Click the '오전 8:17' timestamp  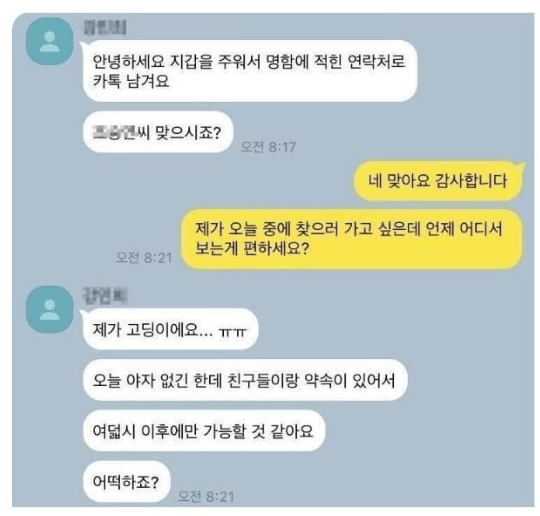268,147
